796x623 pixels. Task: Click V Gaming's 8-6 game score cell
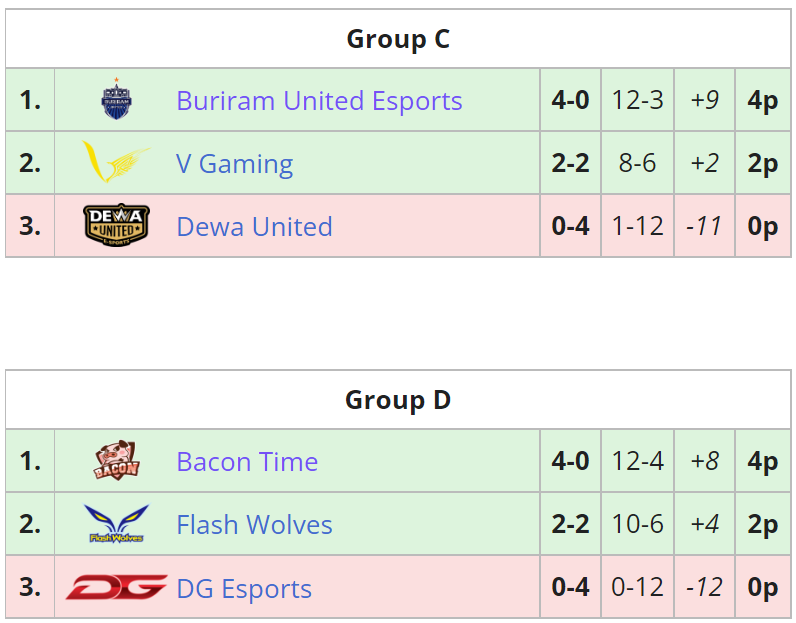click(638, 162)
